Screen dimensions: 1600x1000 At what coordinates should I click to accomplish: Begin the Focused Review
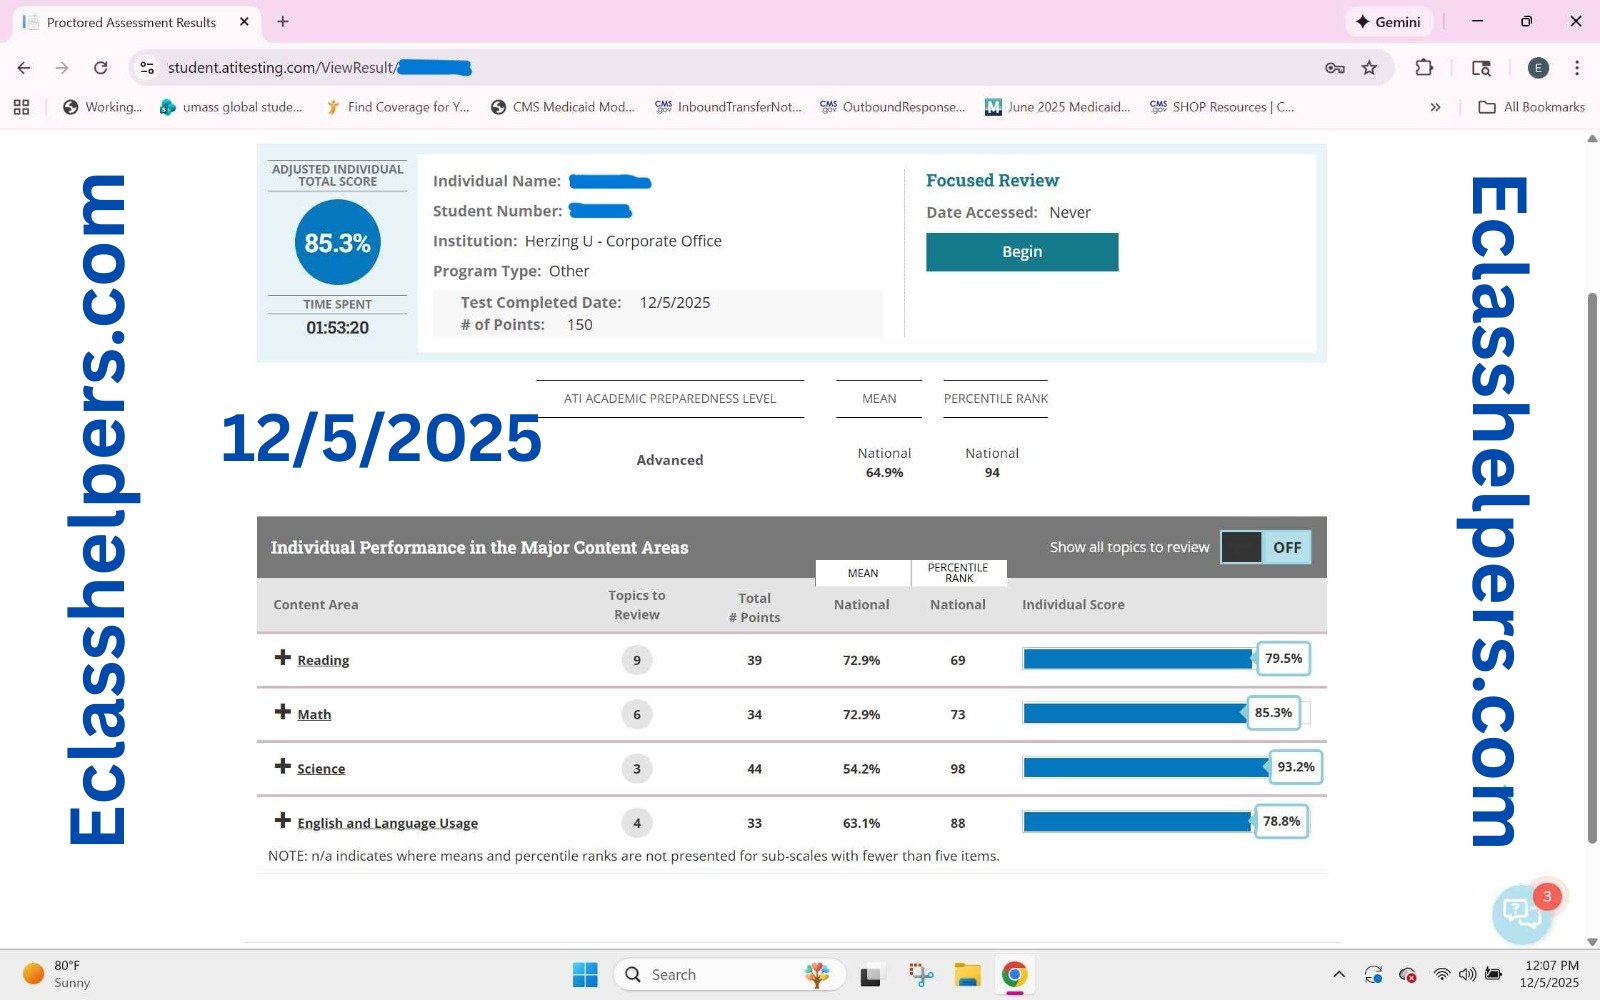tap(1021, 252)
